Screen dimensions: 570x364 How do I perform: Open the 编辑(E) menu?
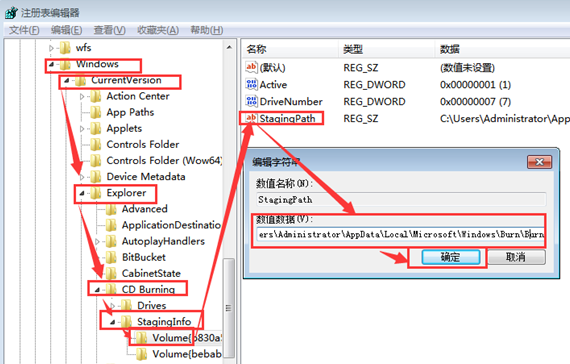tap(67, 30)
